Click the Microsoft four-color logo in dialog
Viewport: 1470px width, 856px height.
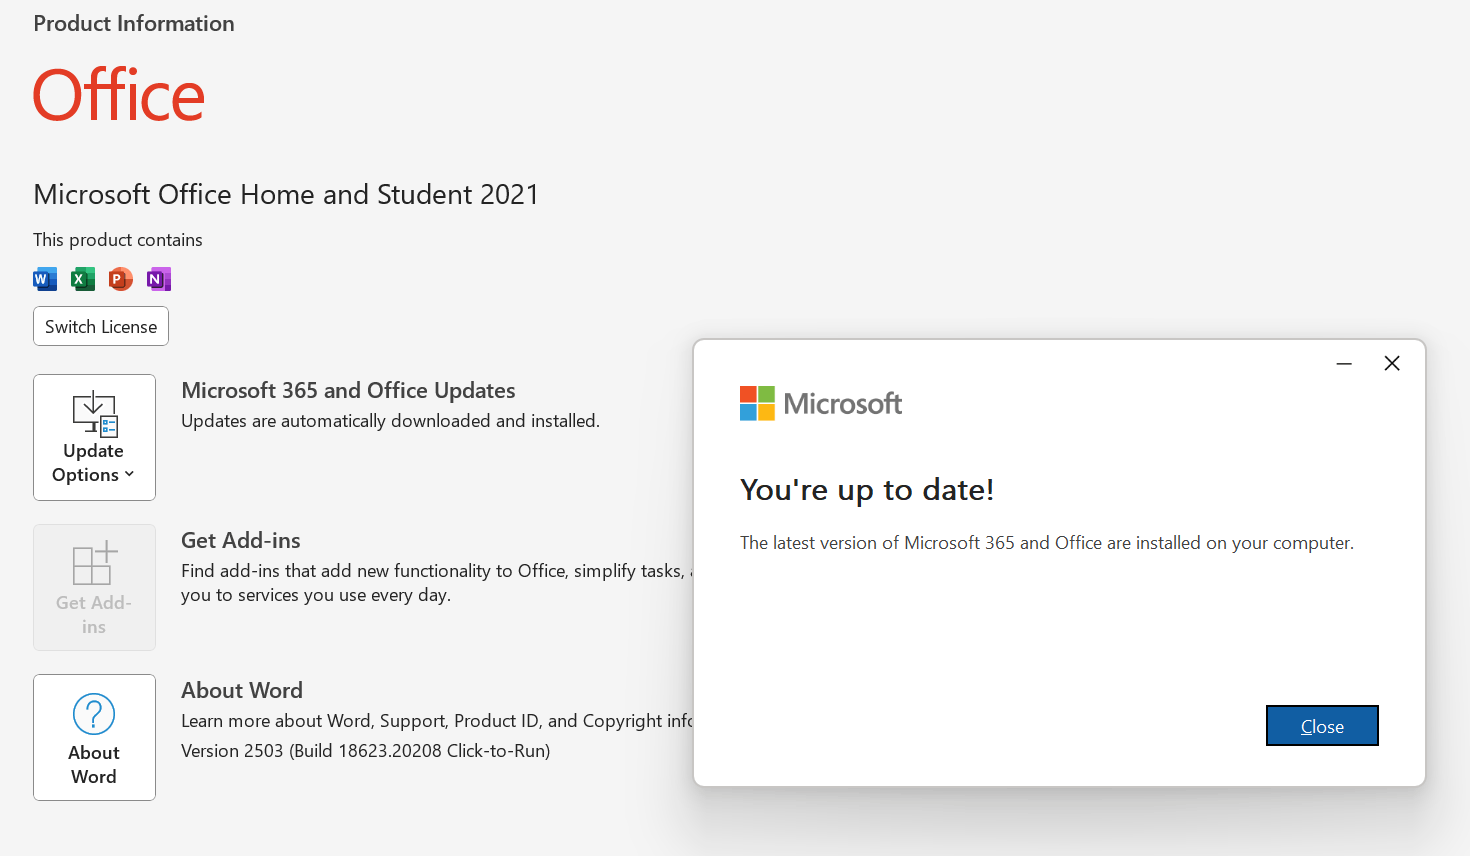point(757,403)
